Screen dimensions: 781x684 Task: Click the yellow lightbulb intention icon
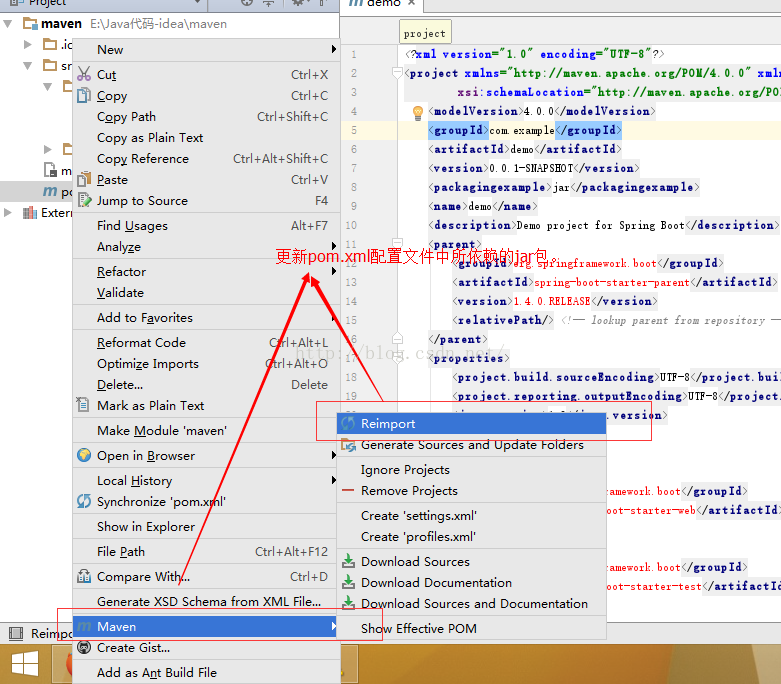click(418, 113)
